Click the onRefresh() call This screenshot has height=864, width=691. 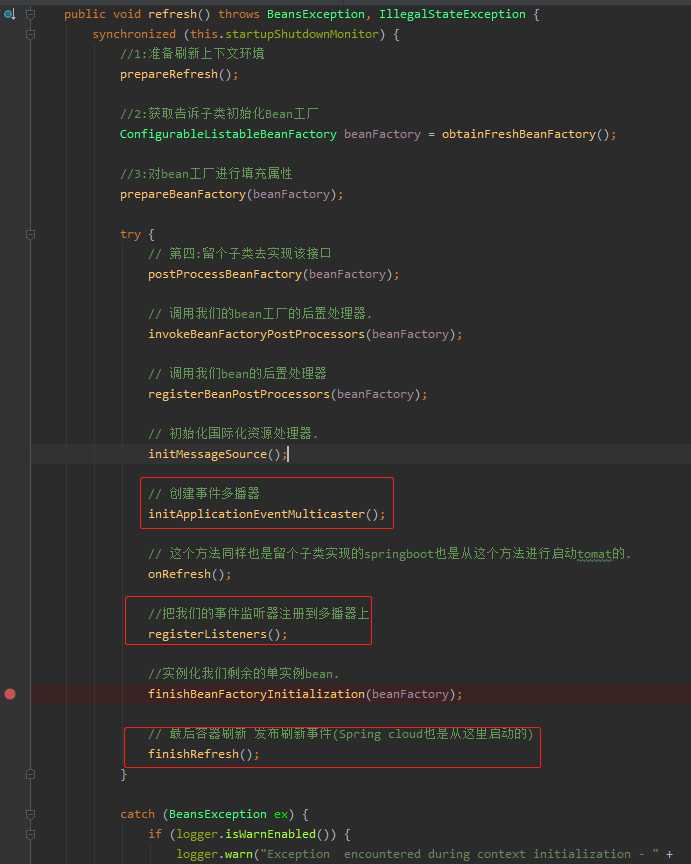tap(190, 574)
